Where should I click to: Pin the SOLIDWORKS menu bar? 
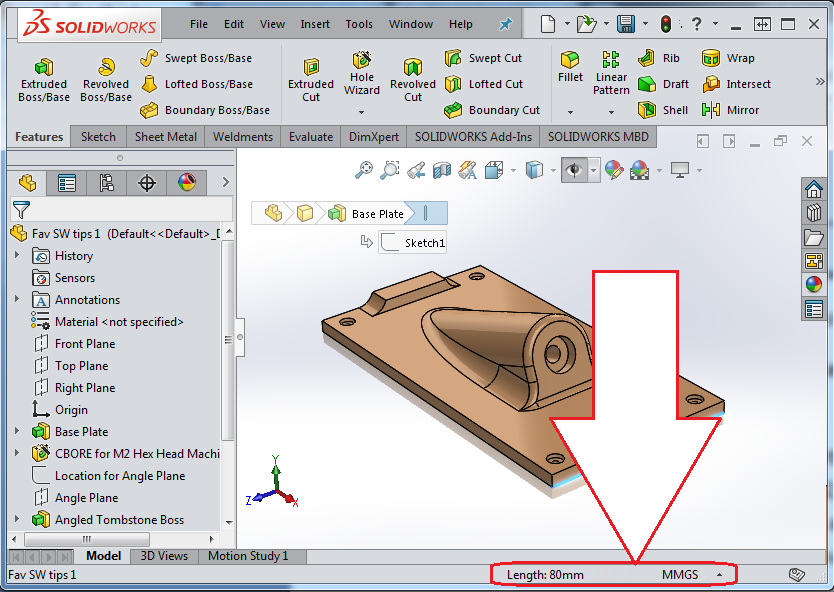(505, 24)
